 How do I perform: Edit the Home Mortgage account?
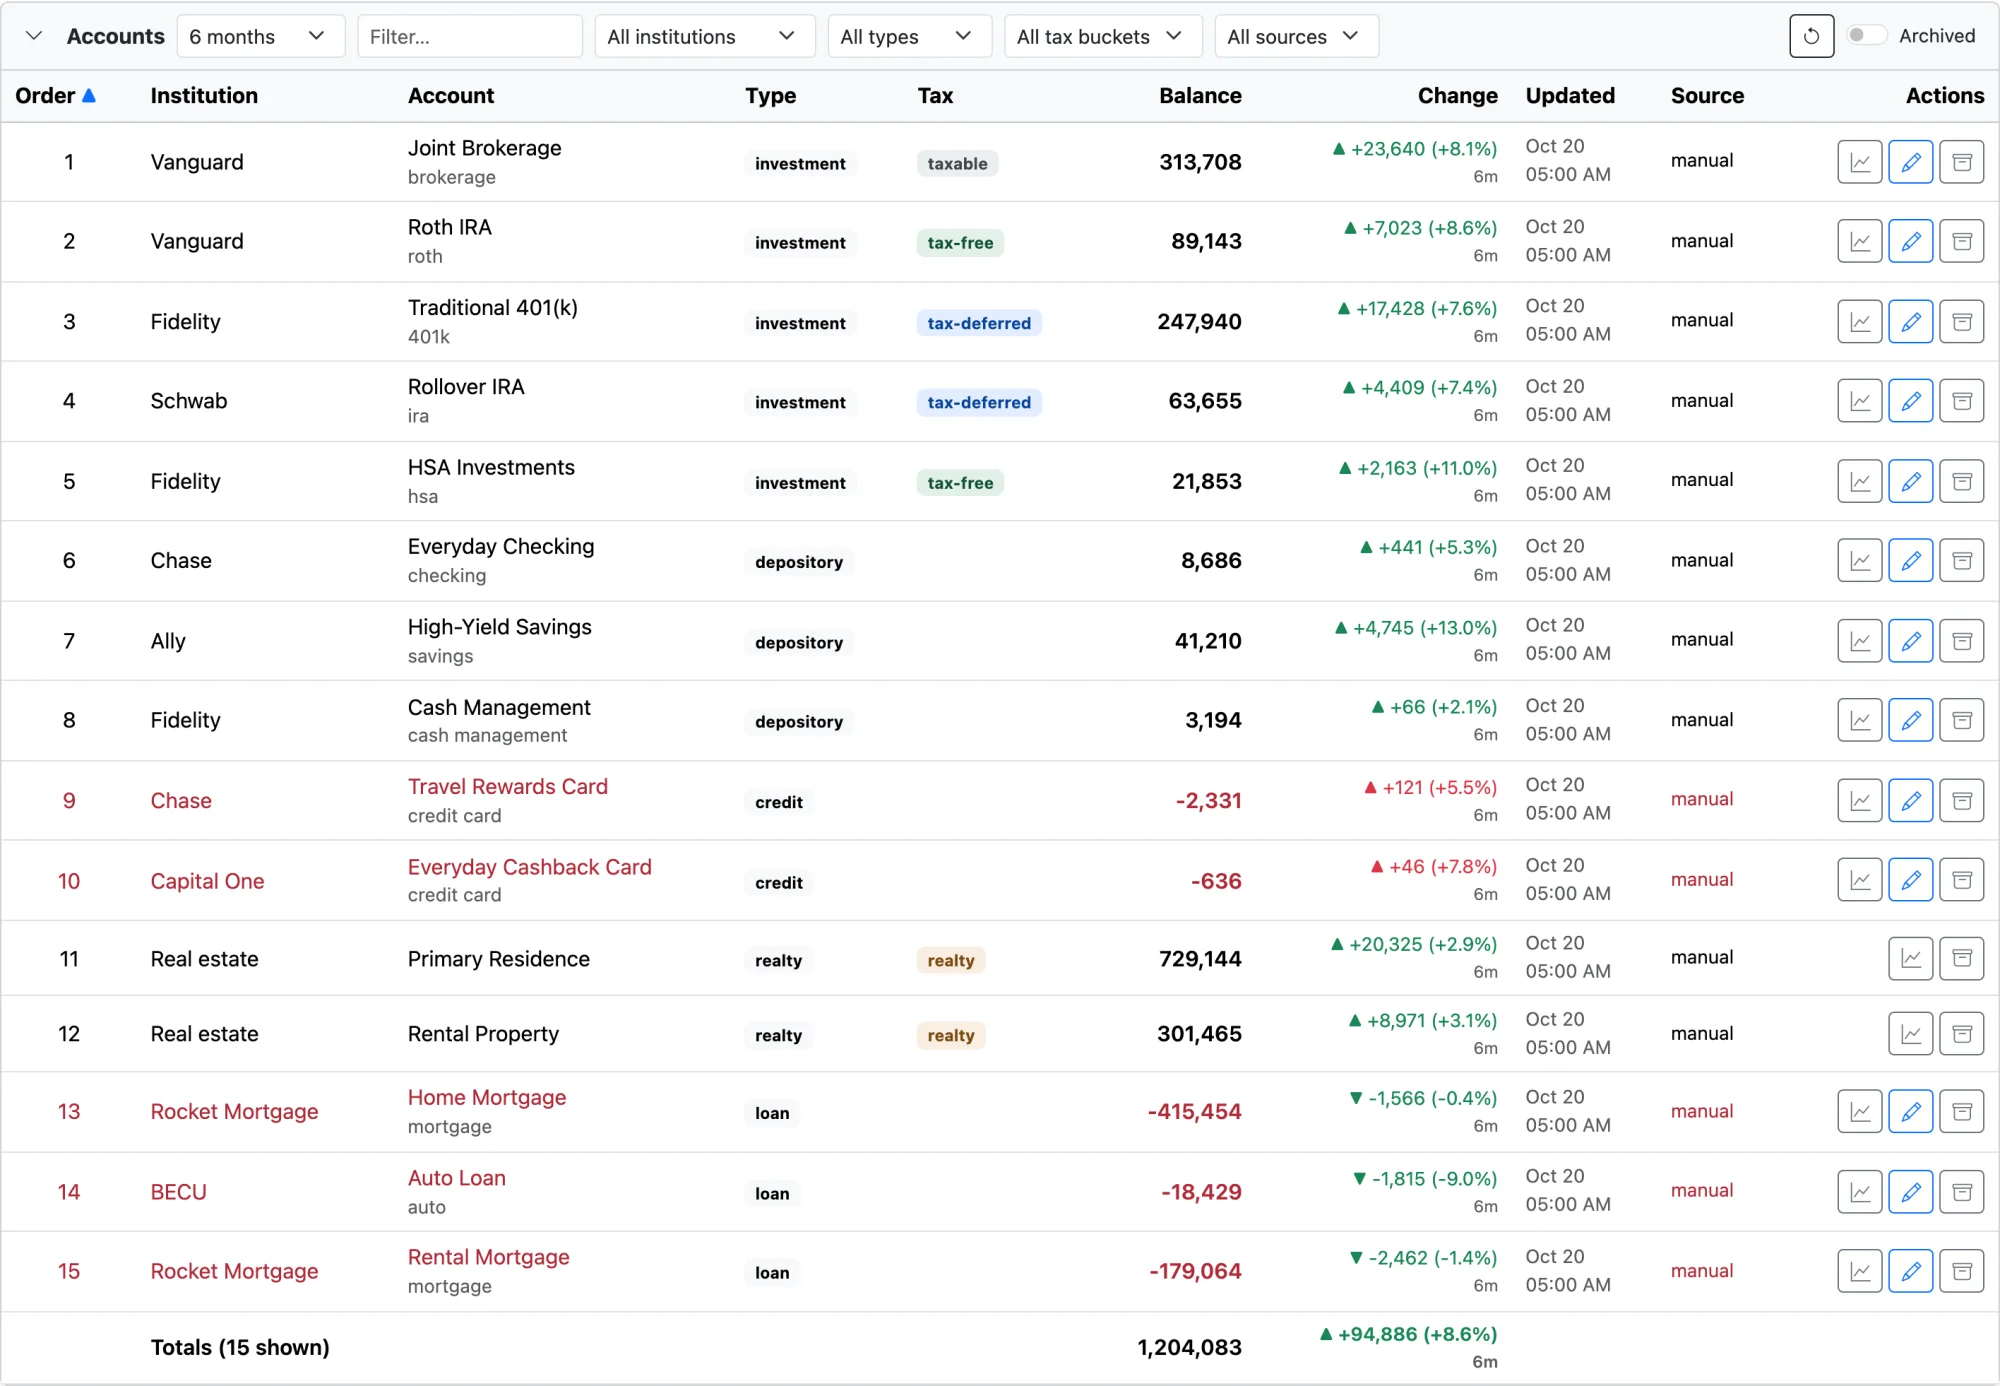[x=1911, y=1111]
